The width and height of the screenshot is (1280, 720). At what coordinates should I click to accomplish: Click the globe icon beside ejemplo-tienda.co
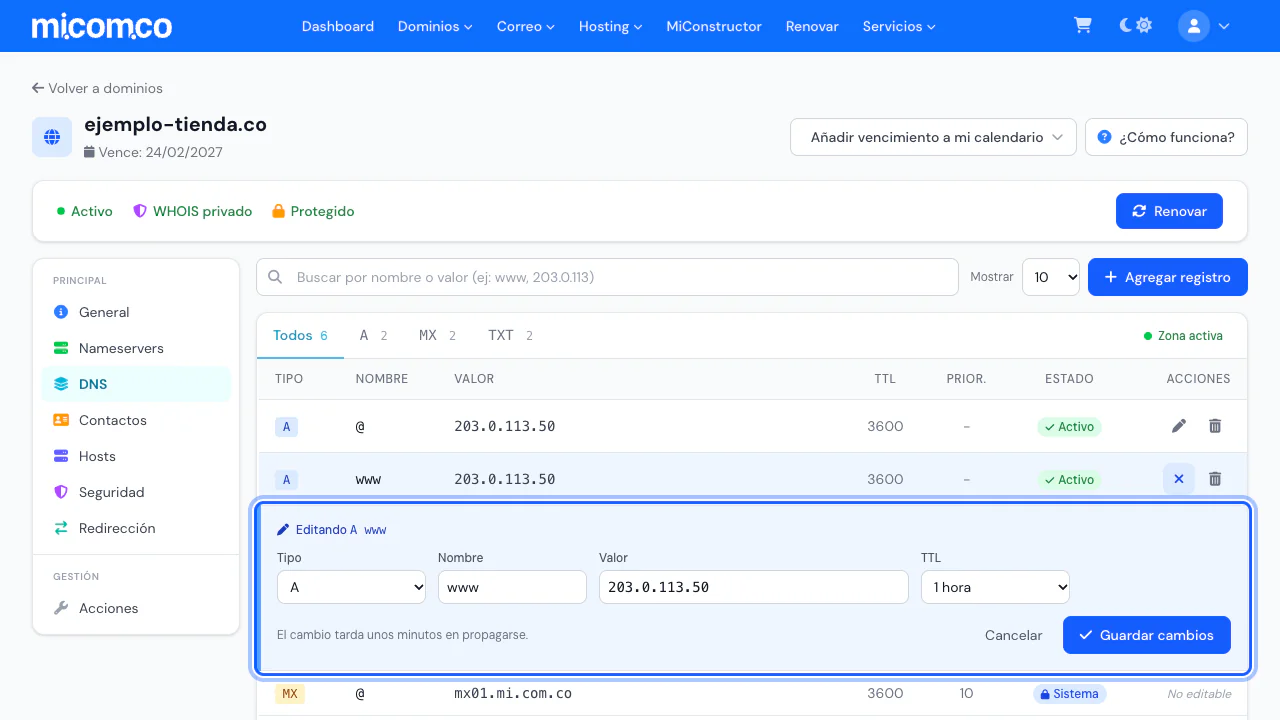[x=52, y=137]
